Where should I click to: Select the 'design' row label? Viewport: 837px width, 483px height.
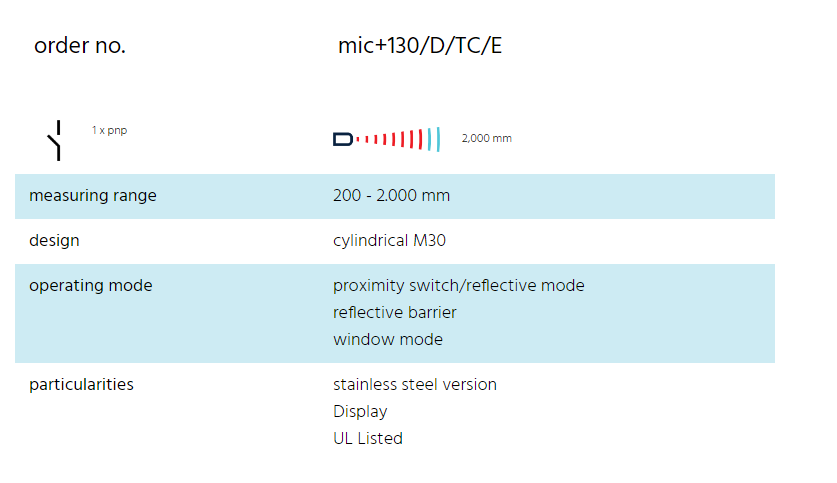tap(54, 241)
